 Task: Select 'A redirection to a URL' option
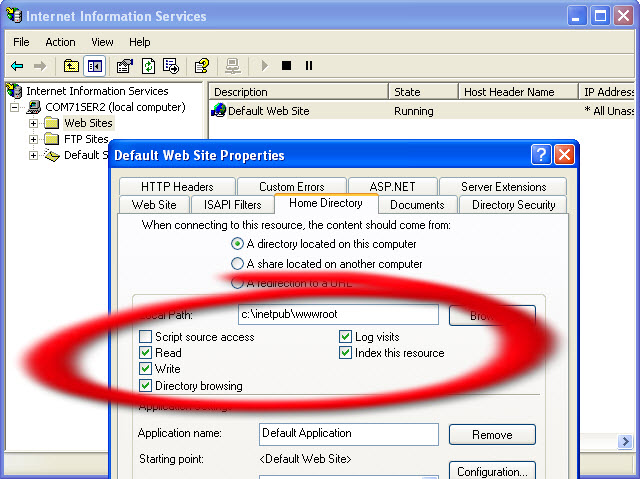pyautogui.click(x=237, y=283)
